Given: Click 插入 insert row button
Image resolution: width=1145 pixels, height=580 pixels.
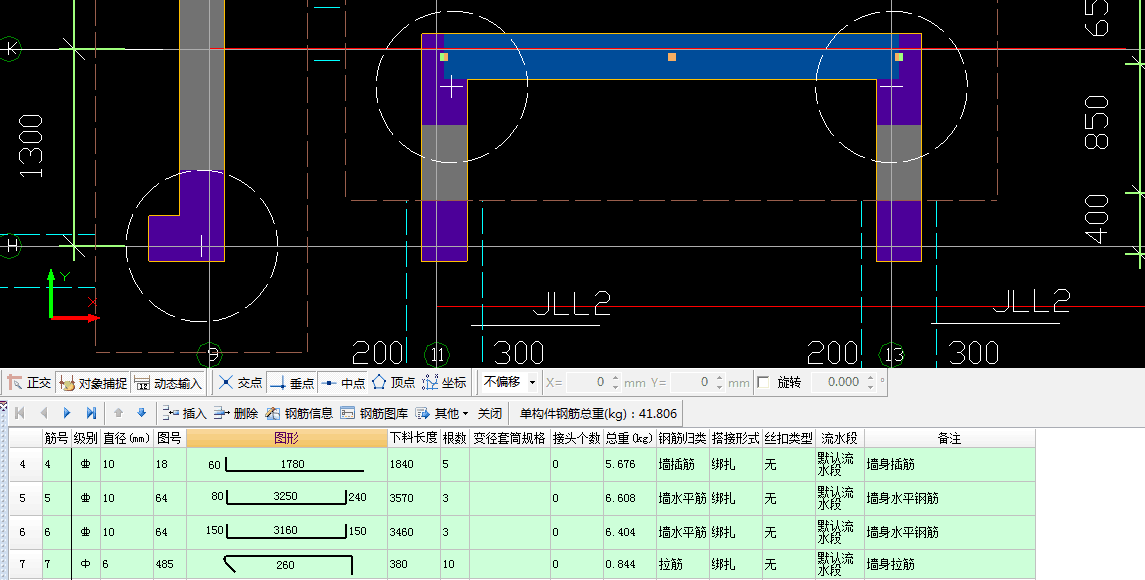Looking at the screenshot, I should [x=185, y=413].
